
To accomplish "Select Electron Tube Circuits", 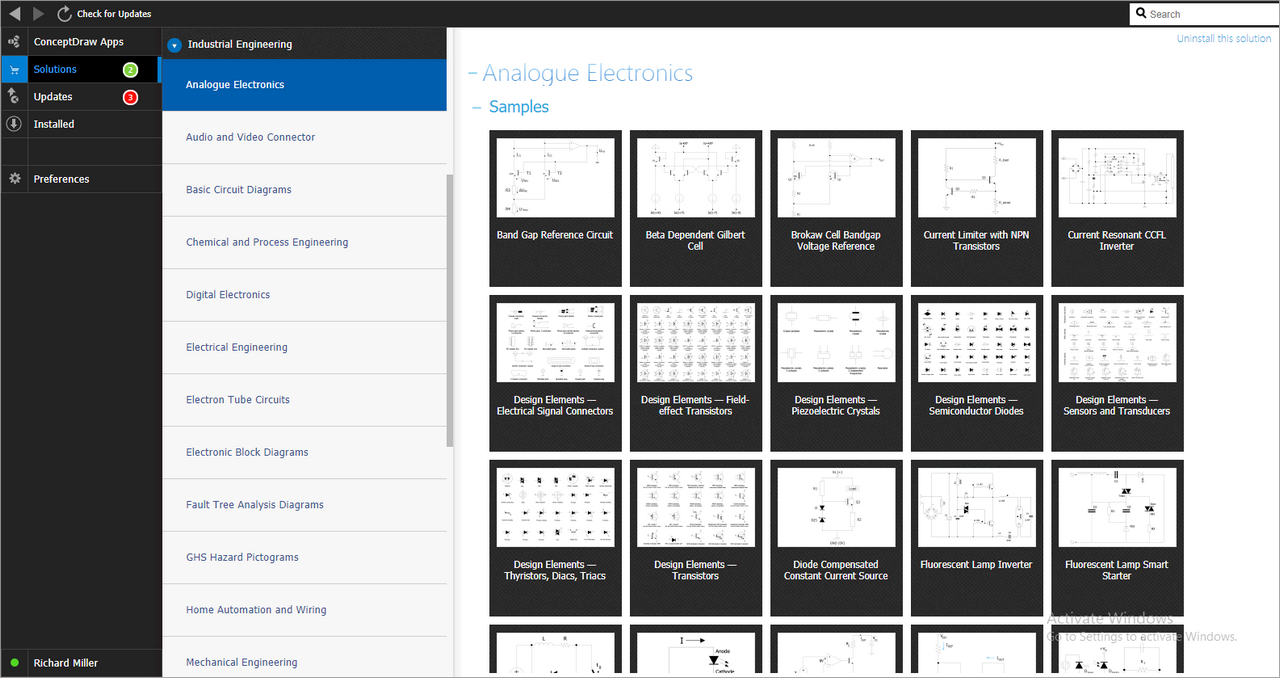I will click(304, 400).
